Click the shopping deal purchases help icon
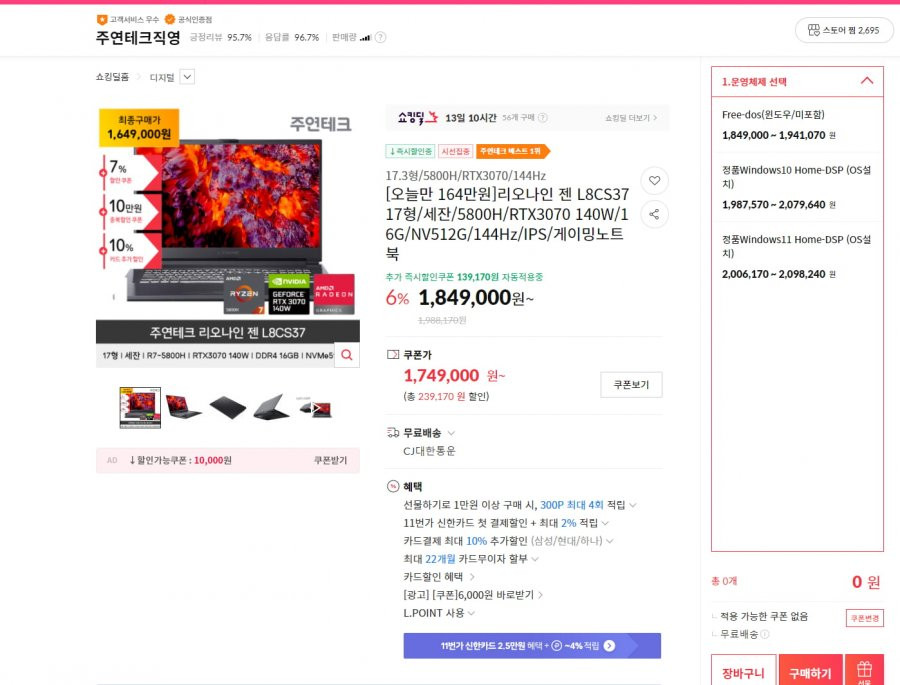The image size is (900, 685). point(542,118)
